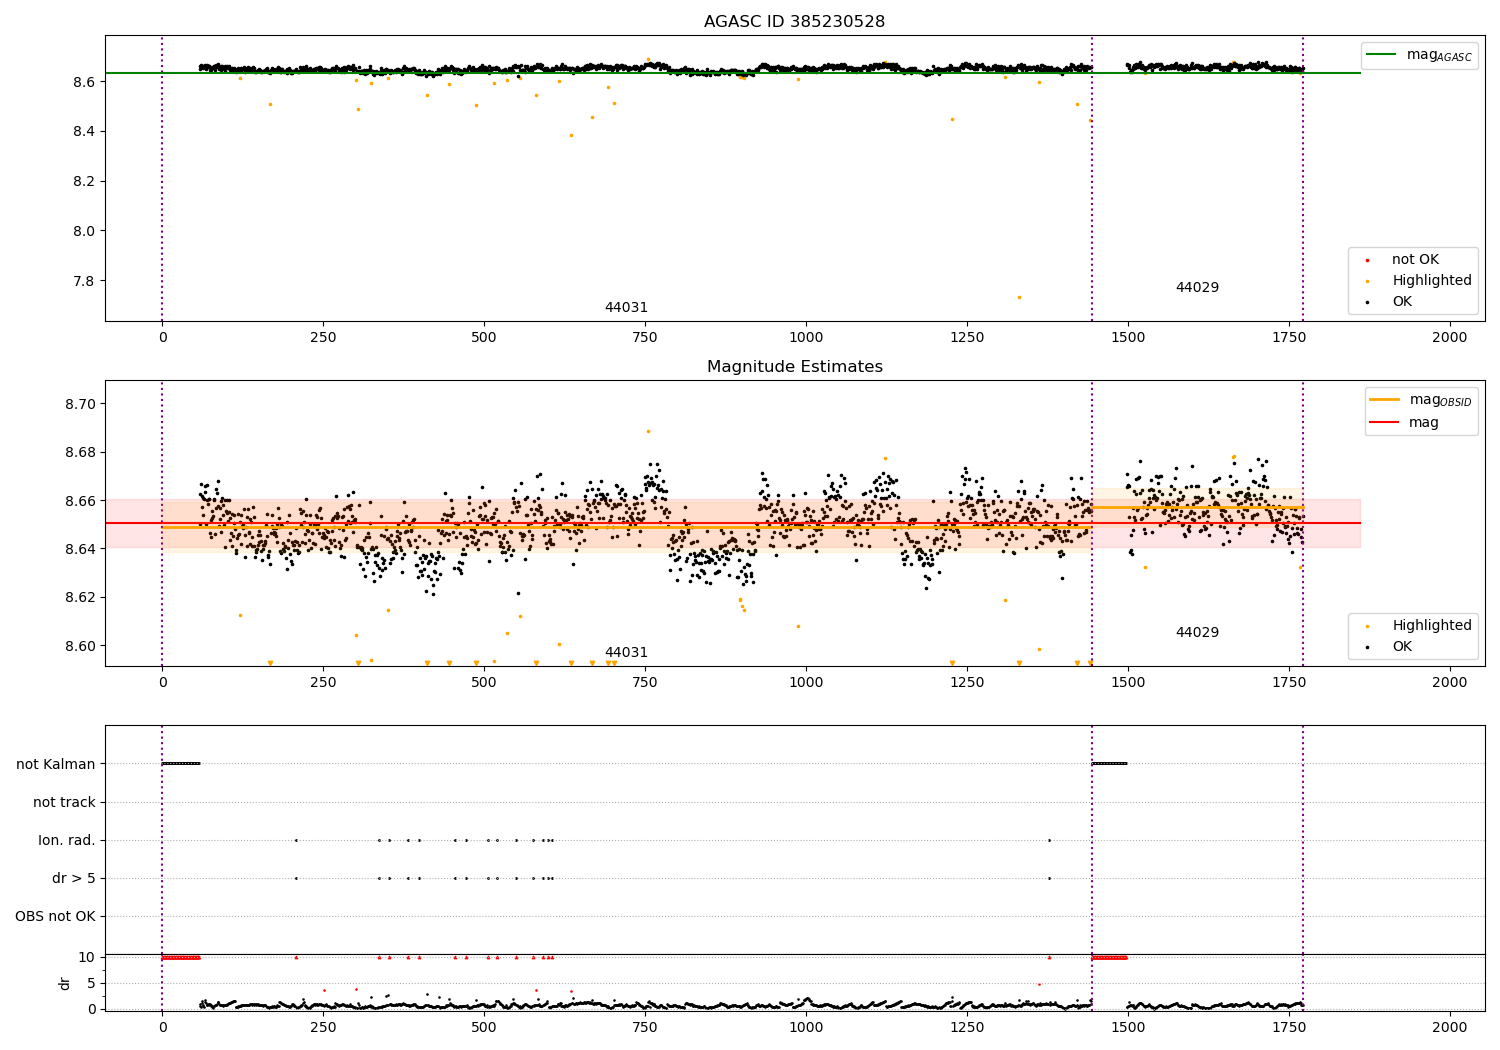Click tick label 10 on the dr axis
The image size is (1500, 1050).
[87, 958]
